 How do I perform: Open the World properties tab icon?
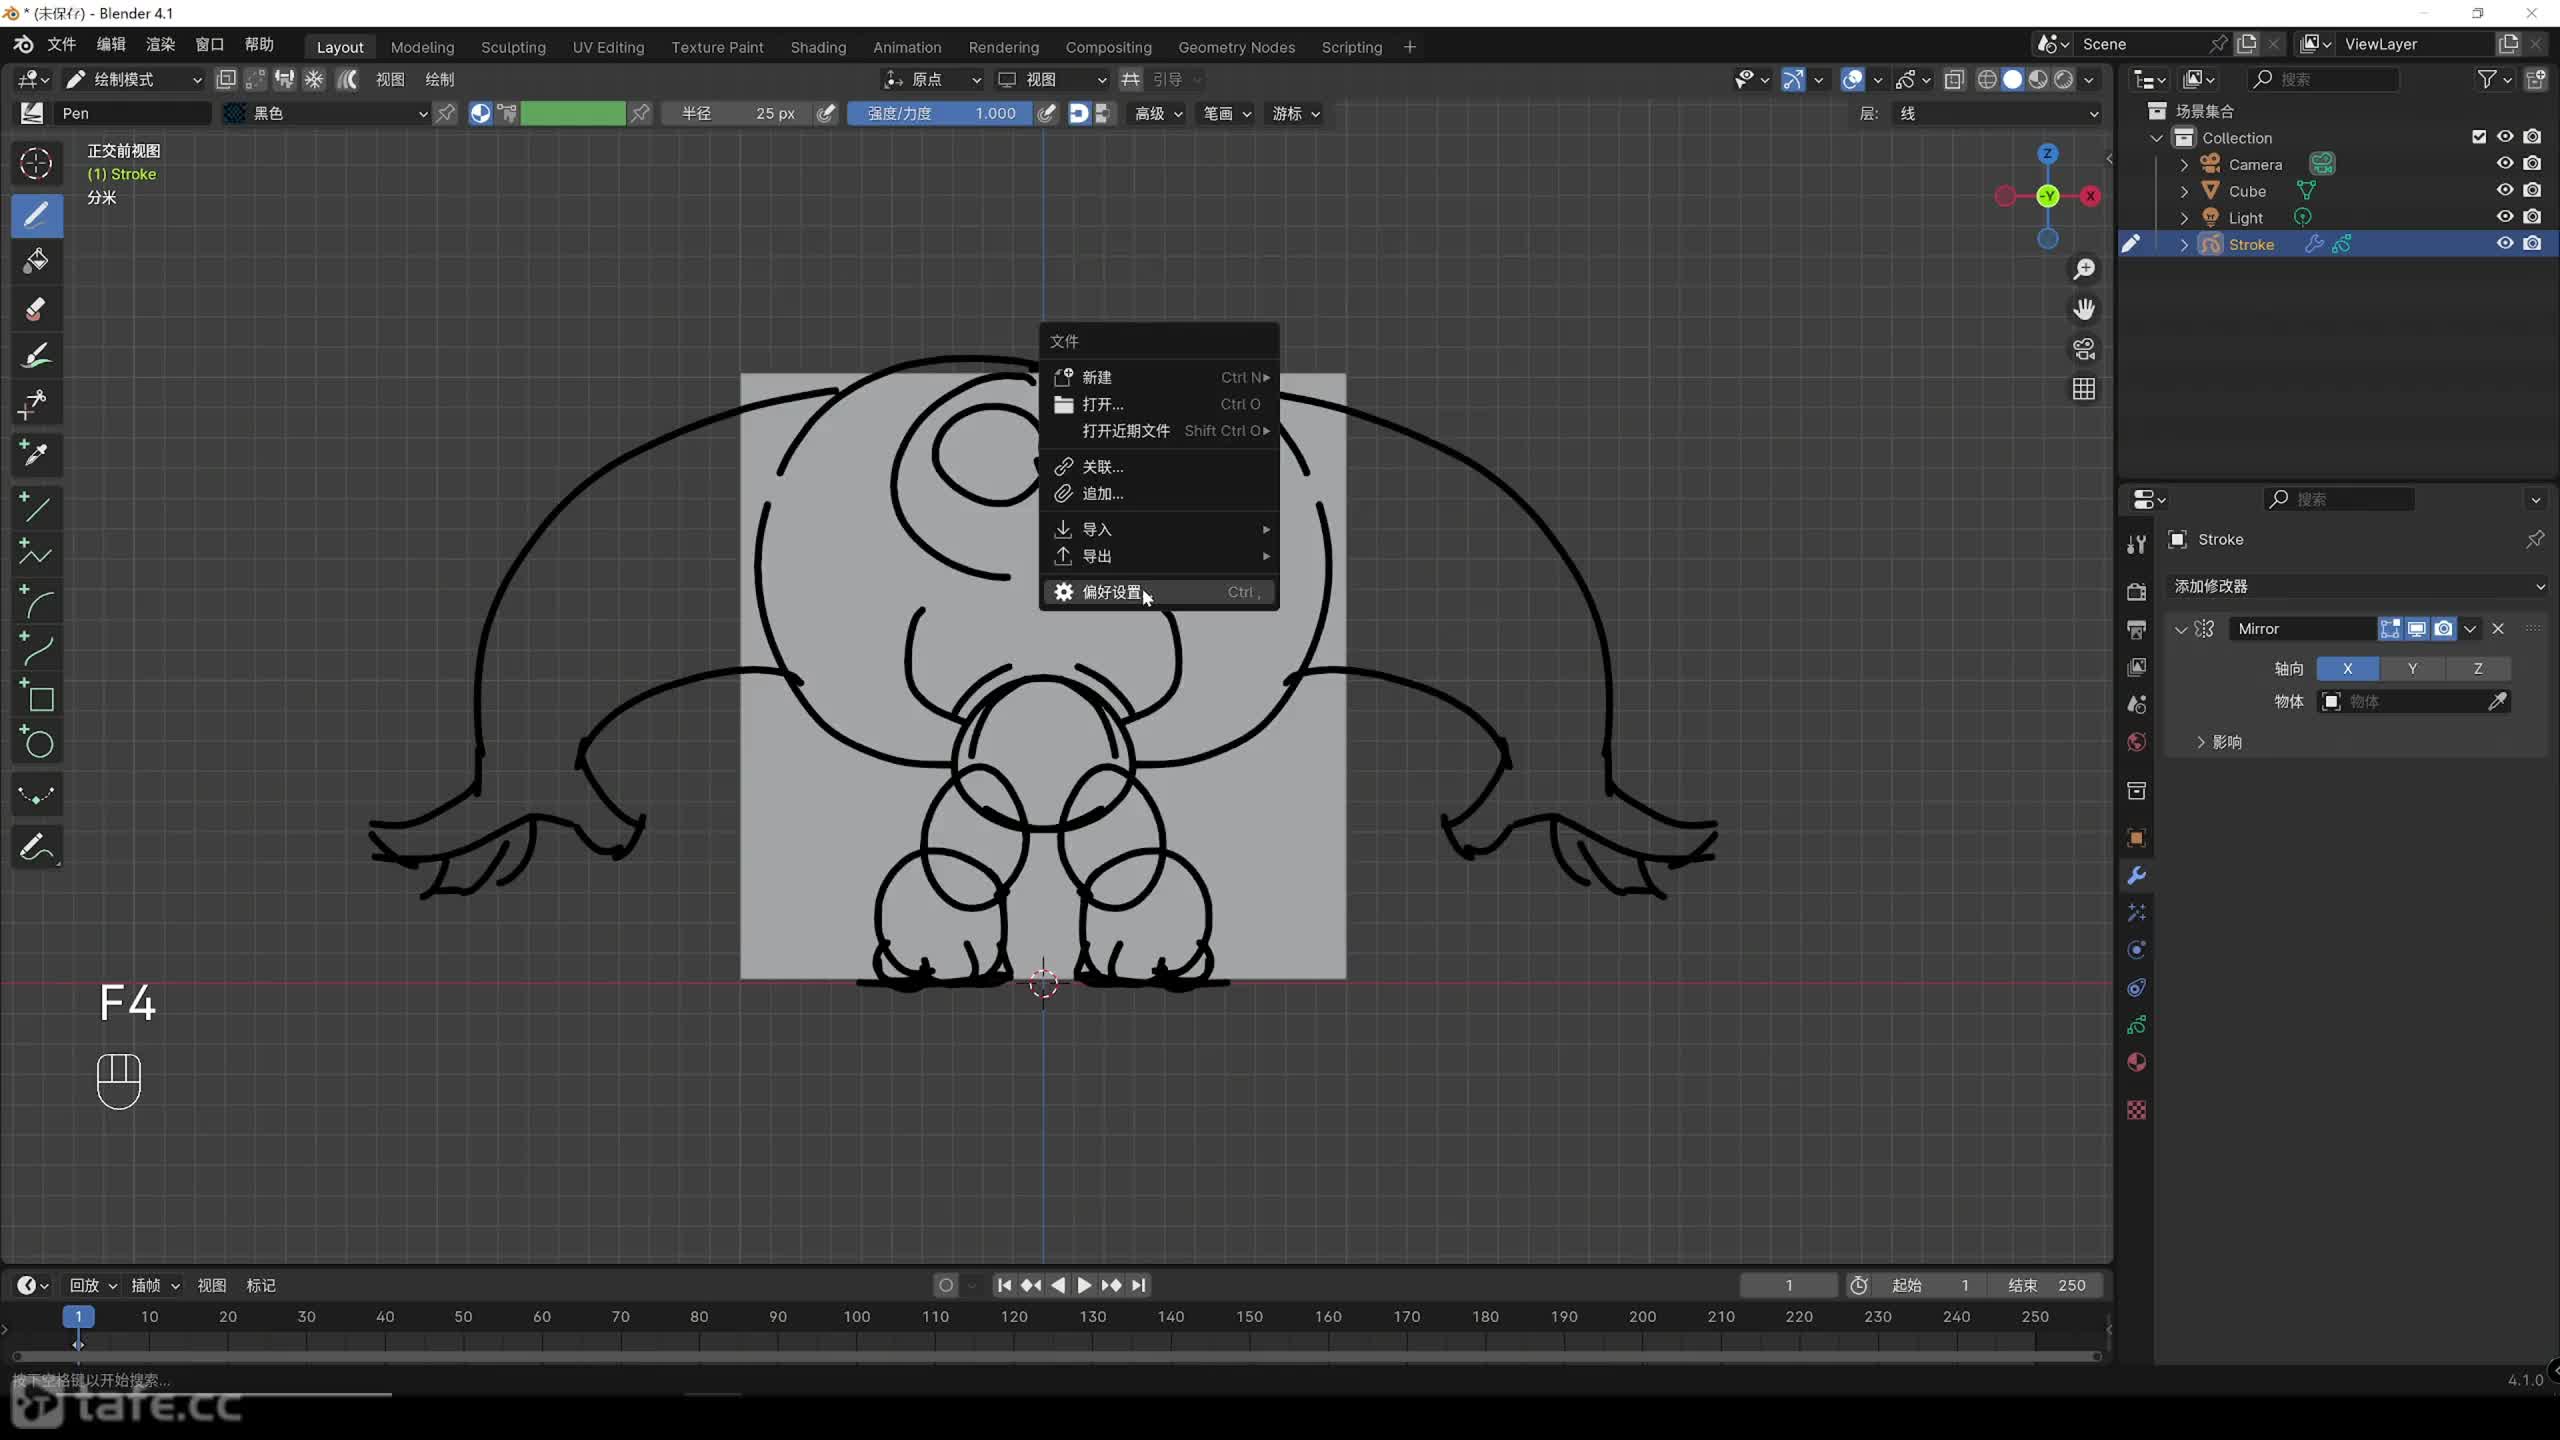pos(2137,742)
